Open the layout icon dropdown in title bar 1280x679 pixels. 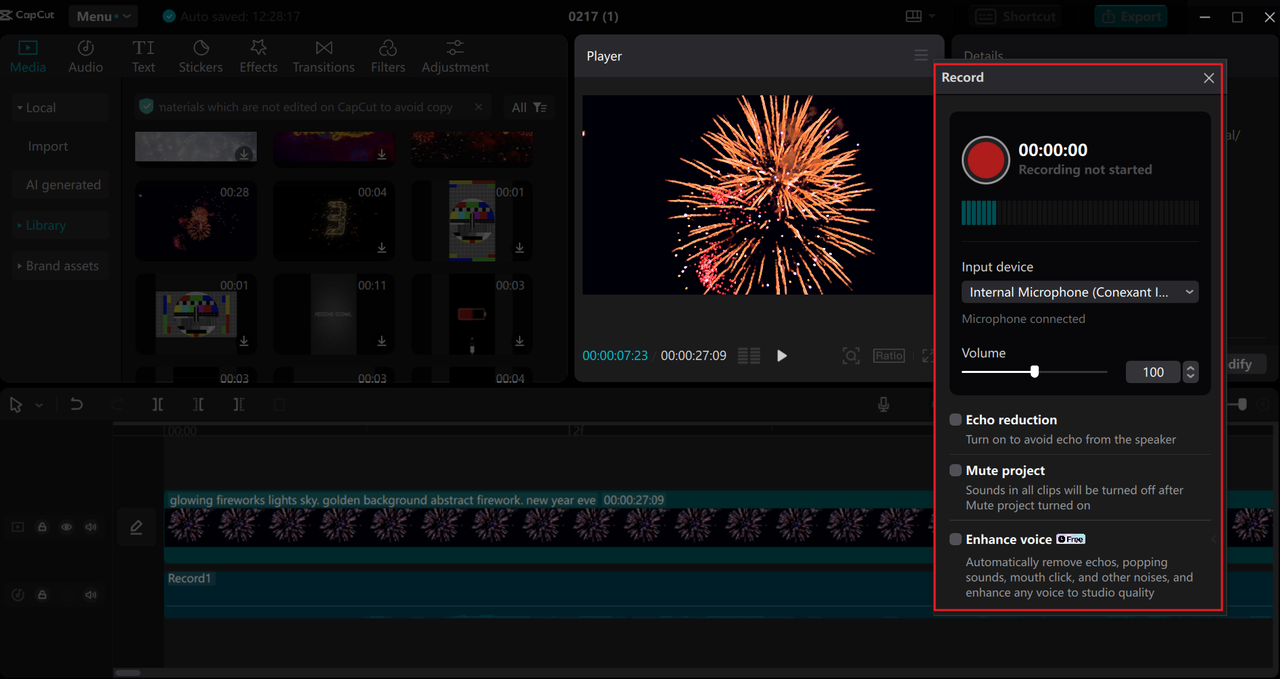coord(920,16)
